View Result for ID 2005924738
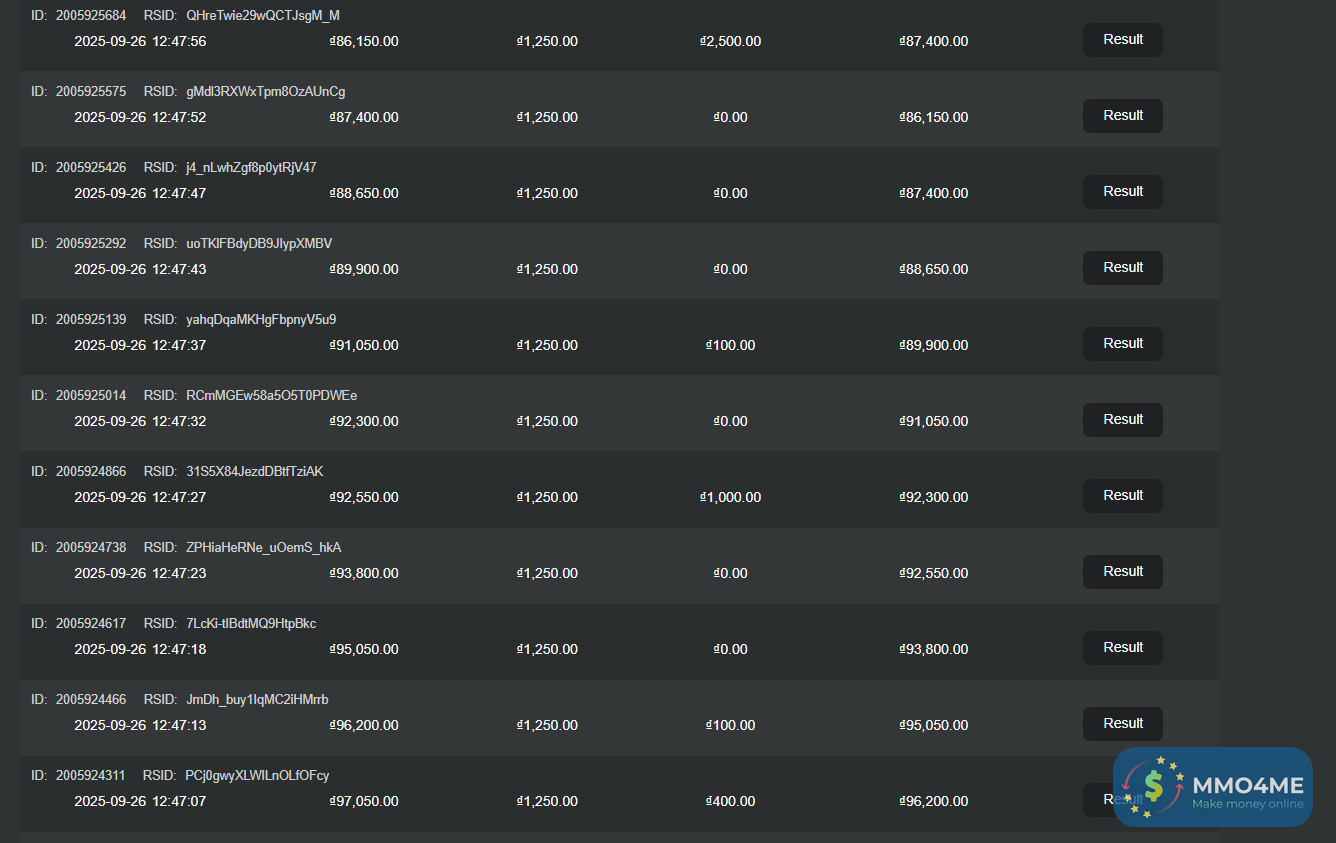Viewport: 1336px width, 843px height. pyautogui.click(x=1122, y=572)
